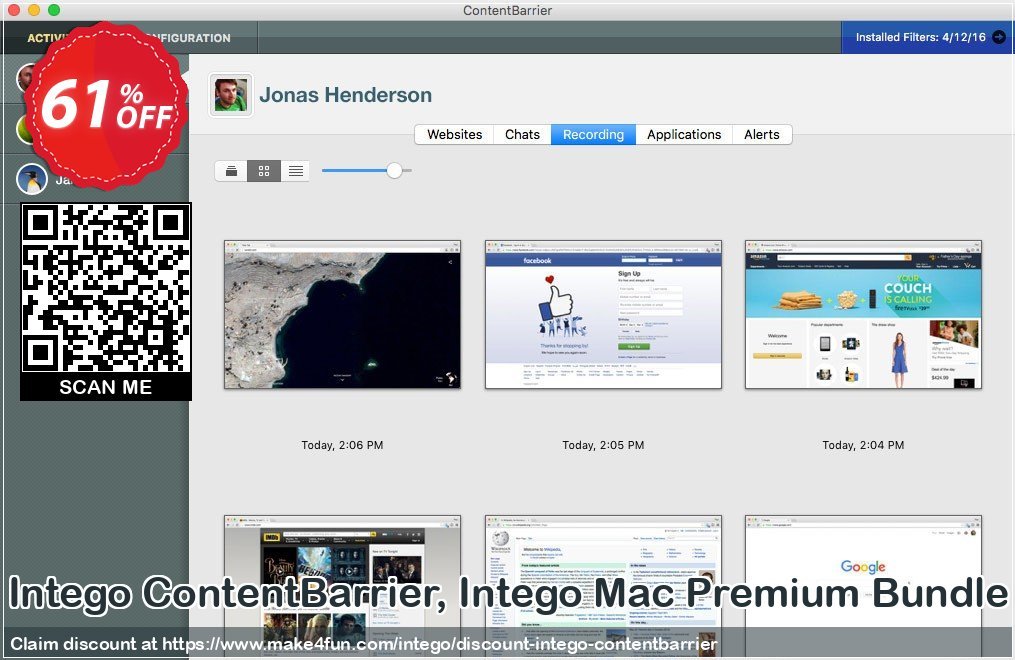The width and height of the screenshot is (1015, 660).
Task: Open the Google recording thumbnail
Action: pyautogui.click(x=864, y=587)
